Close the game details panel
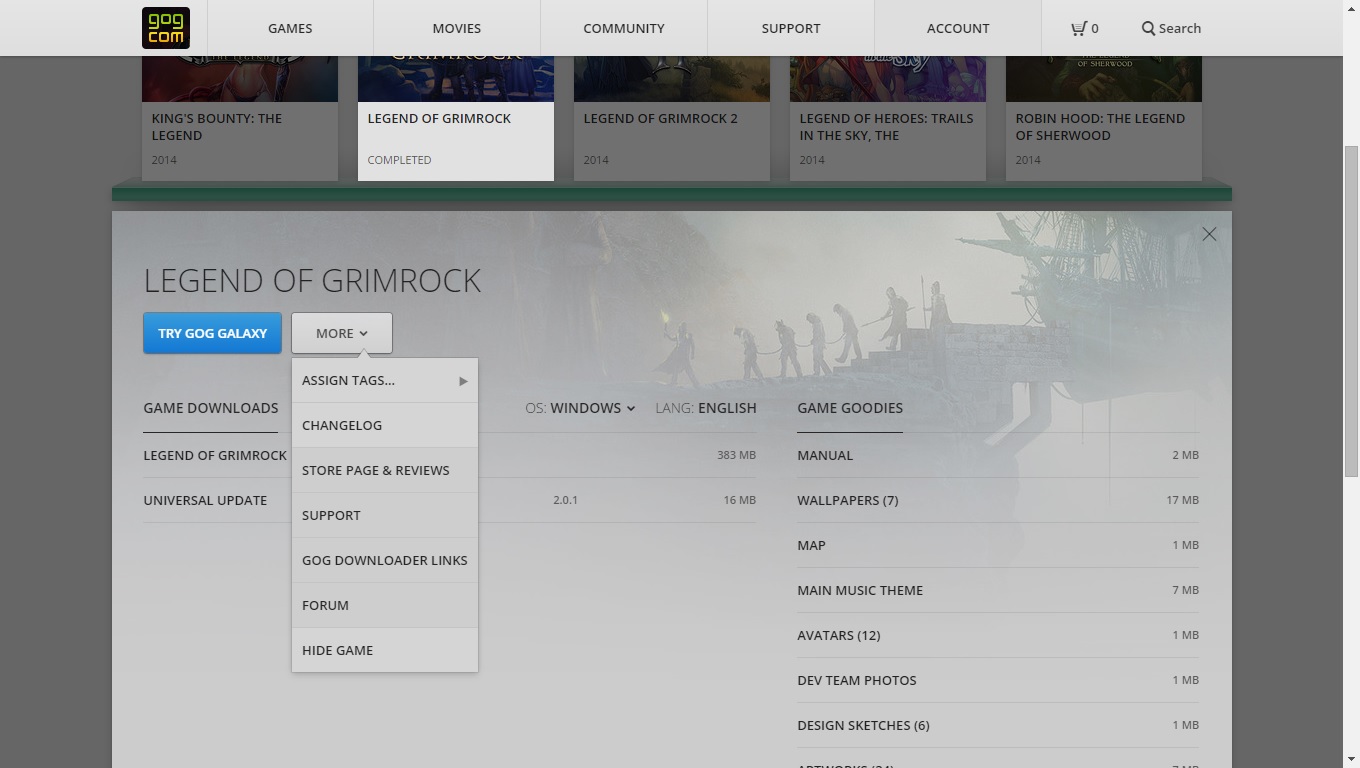Viewport: 1360px width, 768px height. 1209,234
